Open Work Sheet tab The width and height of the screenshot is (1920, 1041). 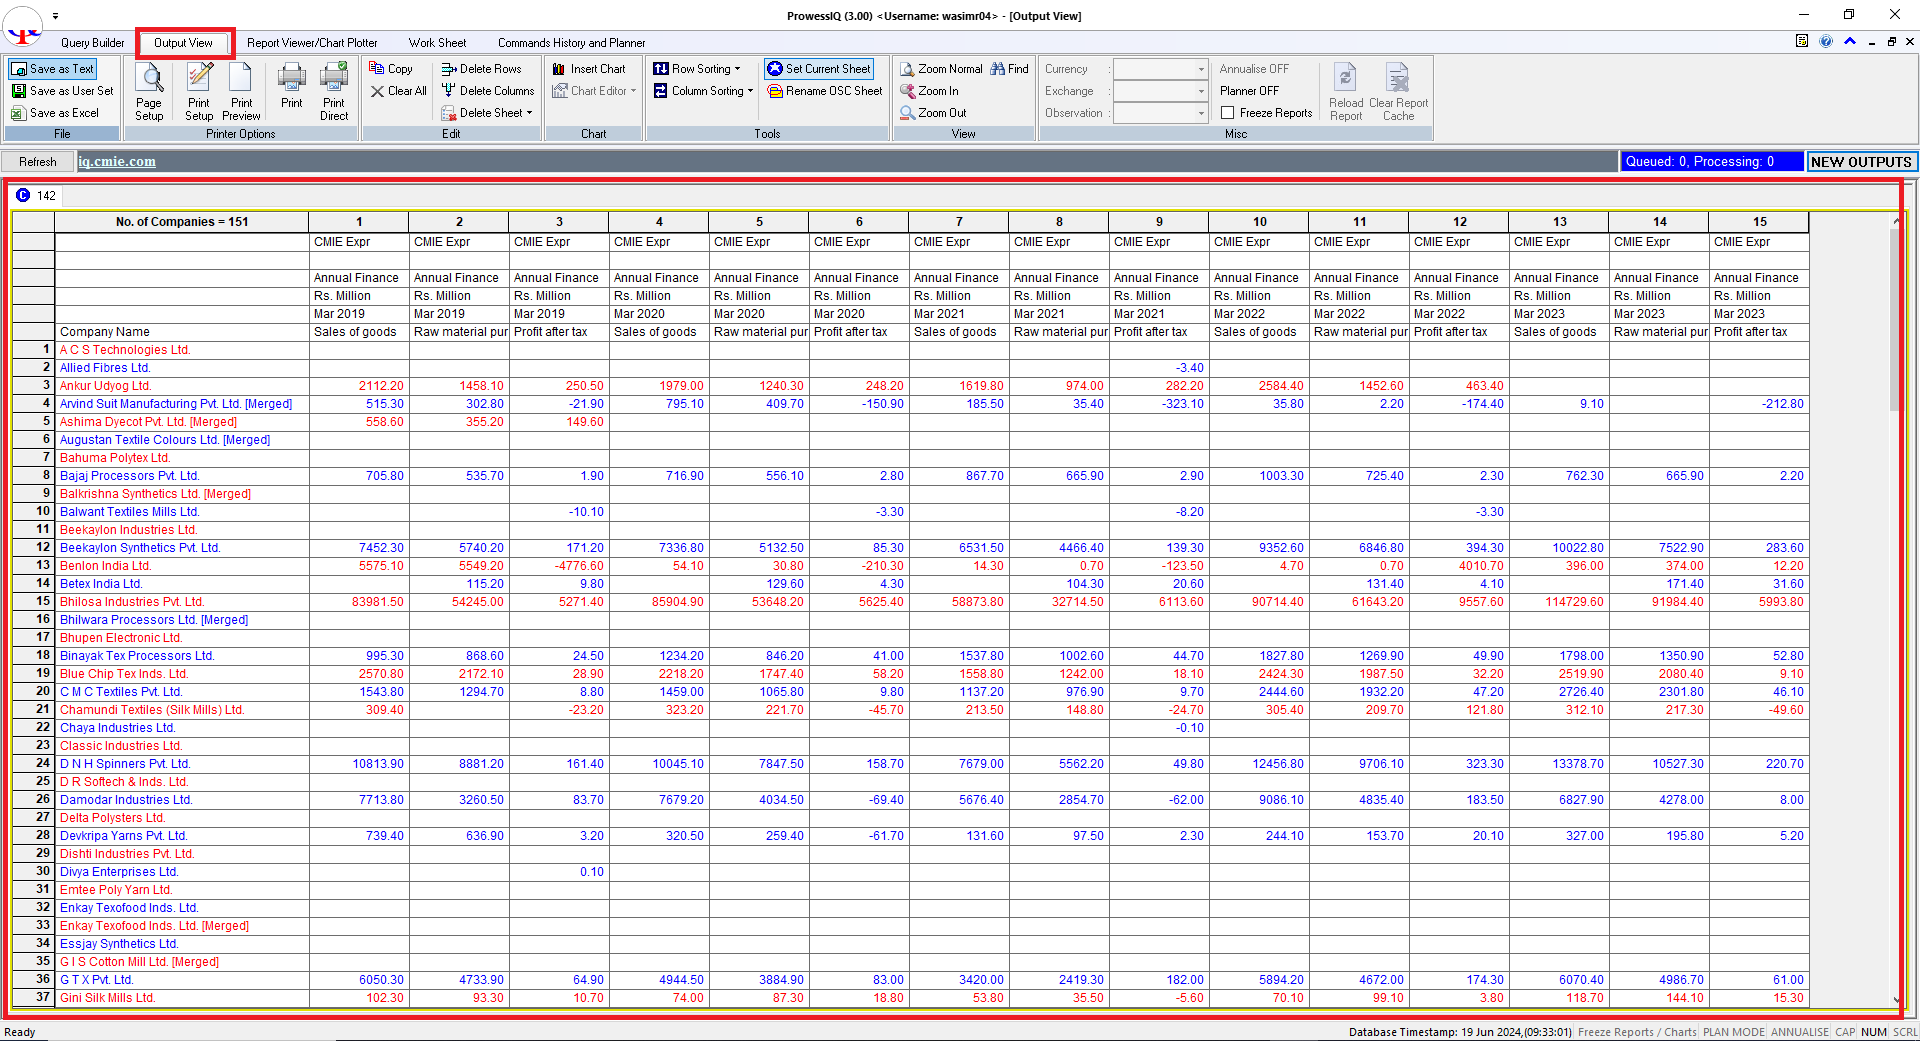point(437,43)
